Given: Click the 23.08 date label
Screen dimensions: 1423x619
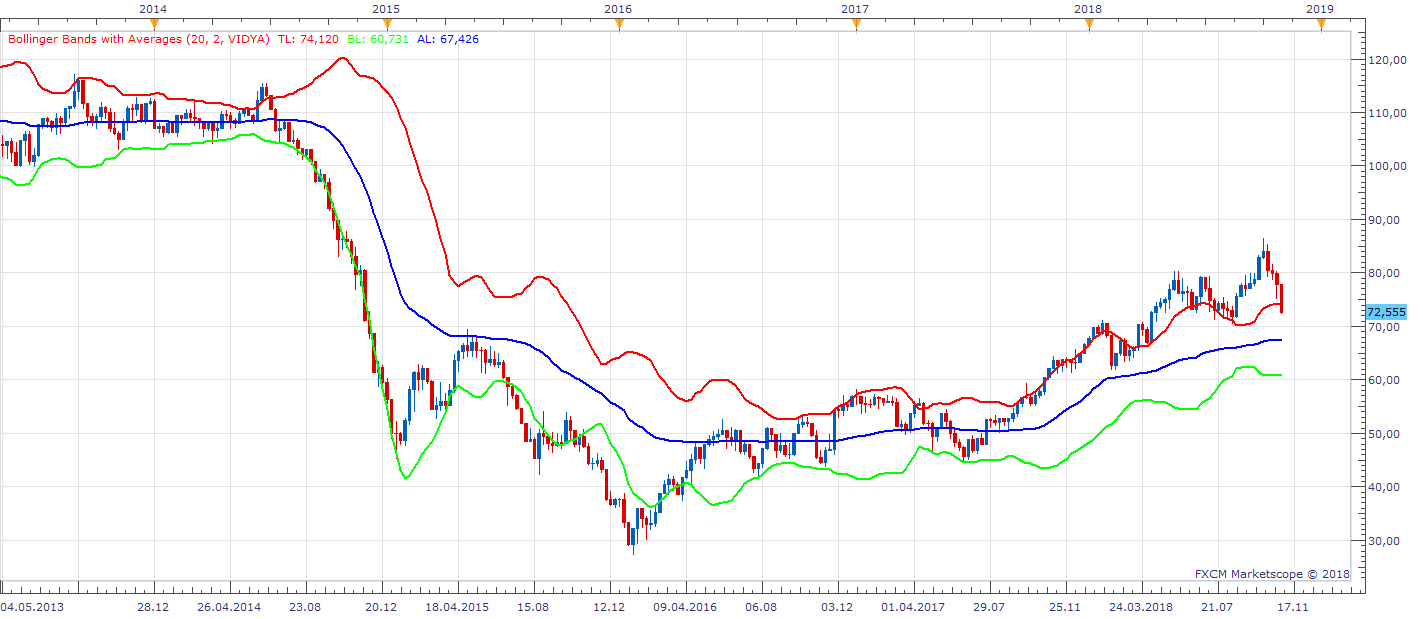Looking at the screenshot, I should click(x=305, y=607).
